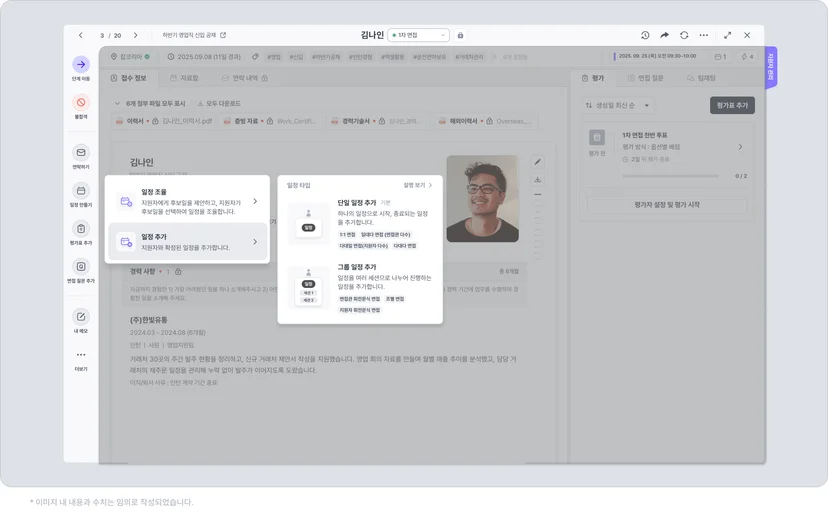Open the 증빙 자료 attachment file chip
The width and height of the screenshot is (828, 517).
270,121
